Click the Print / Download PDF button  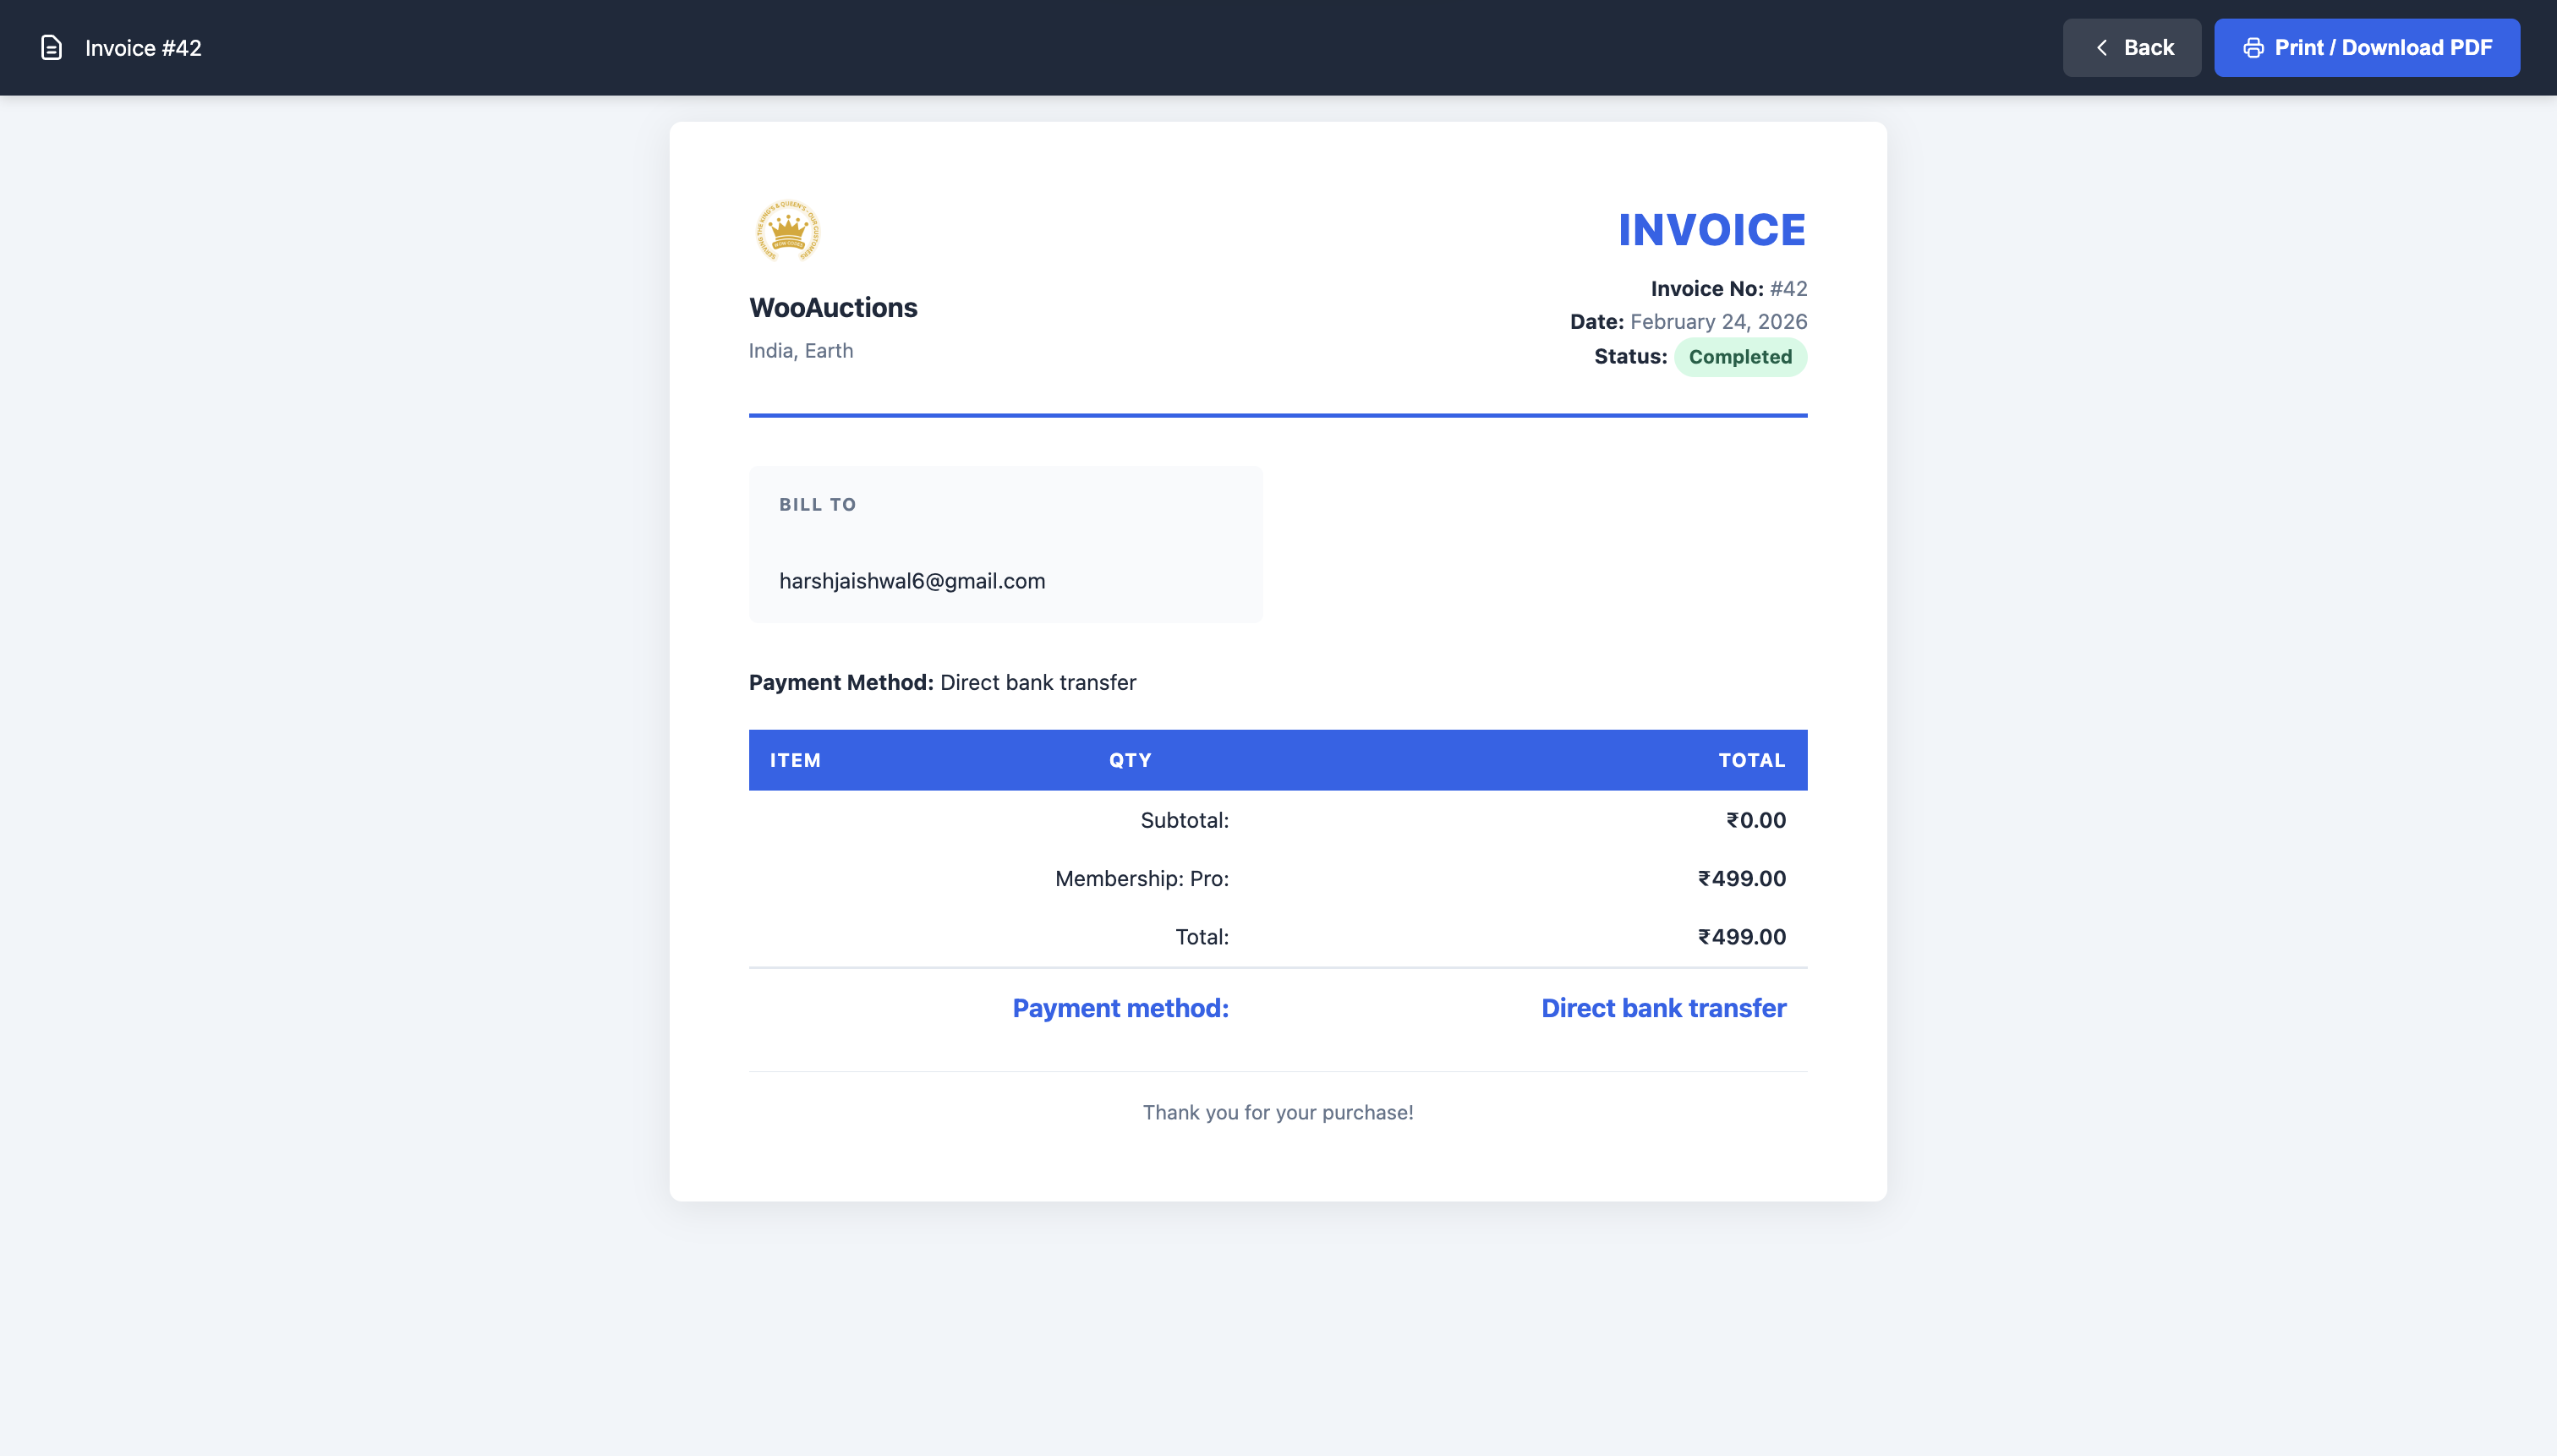click(2367, 47)
